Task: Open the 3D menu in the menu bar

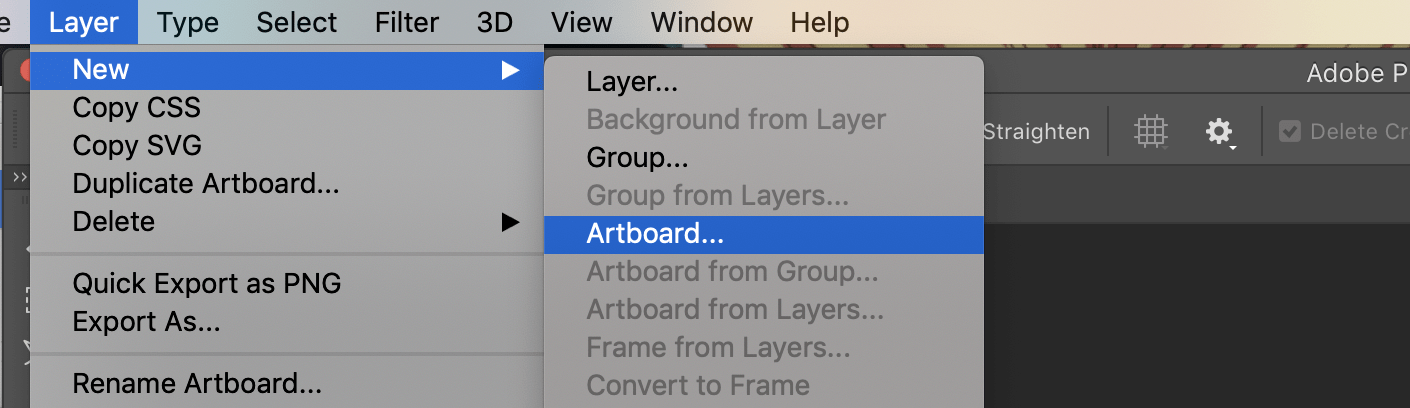Action: 494,22
